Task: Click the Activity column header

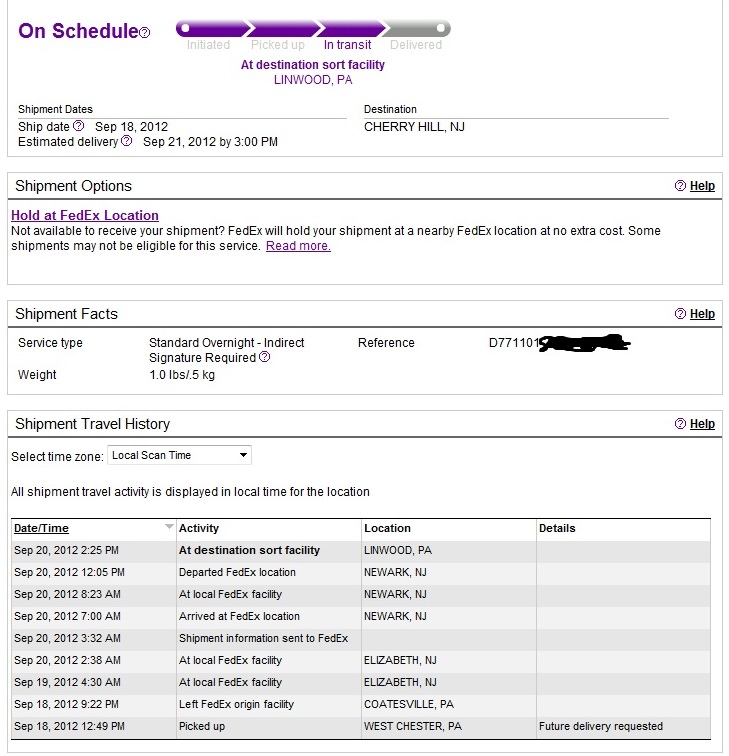Action: tap(199, 528)
